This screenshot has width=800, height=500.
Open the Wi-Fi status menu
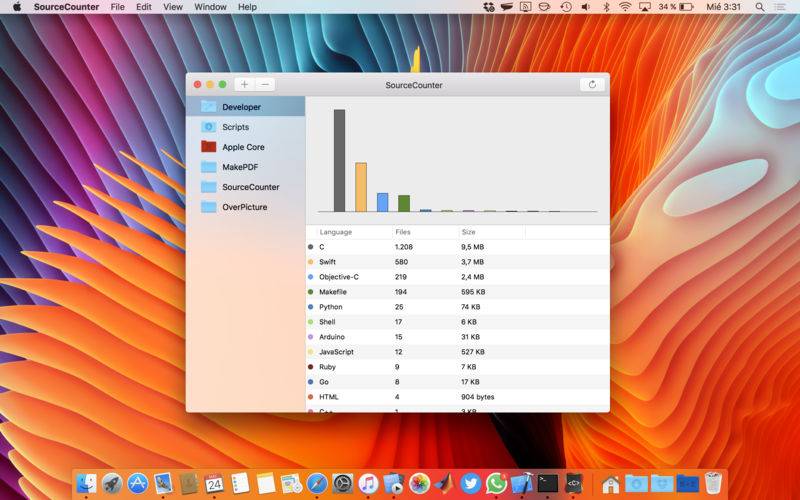625,7
